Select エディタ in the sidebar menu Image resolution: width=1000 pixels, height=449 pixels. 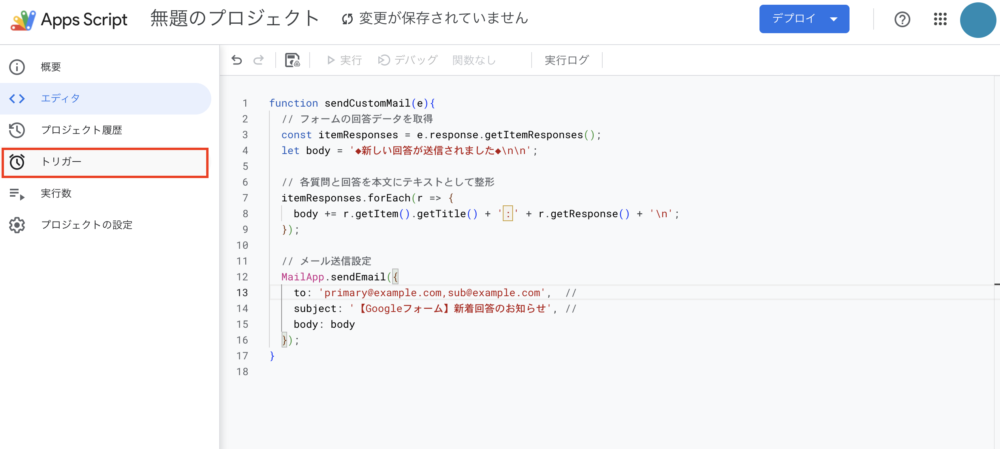(x=61, y=98)
